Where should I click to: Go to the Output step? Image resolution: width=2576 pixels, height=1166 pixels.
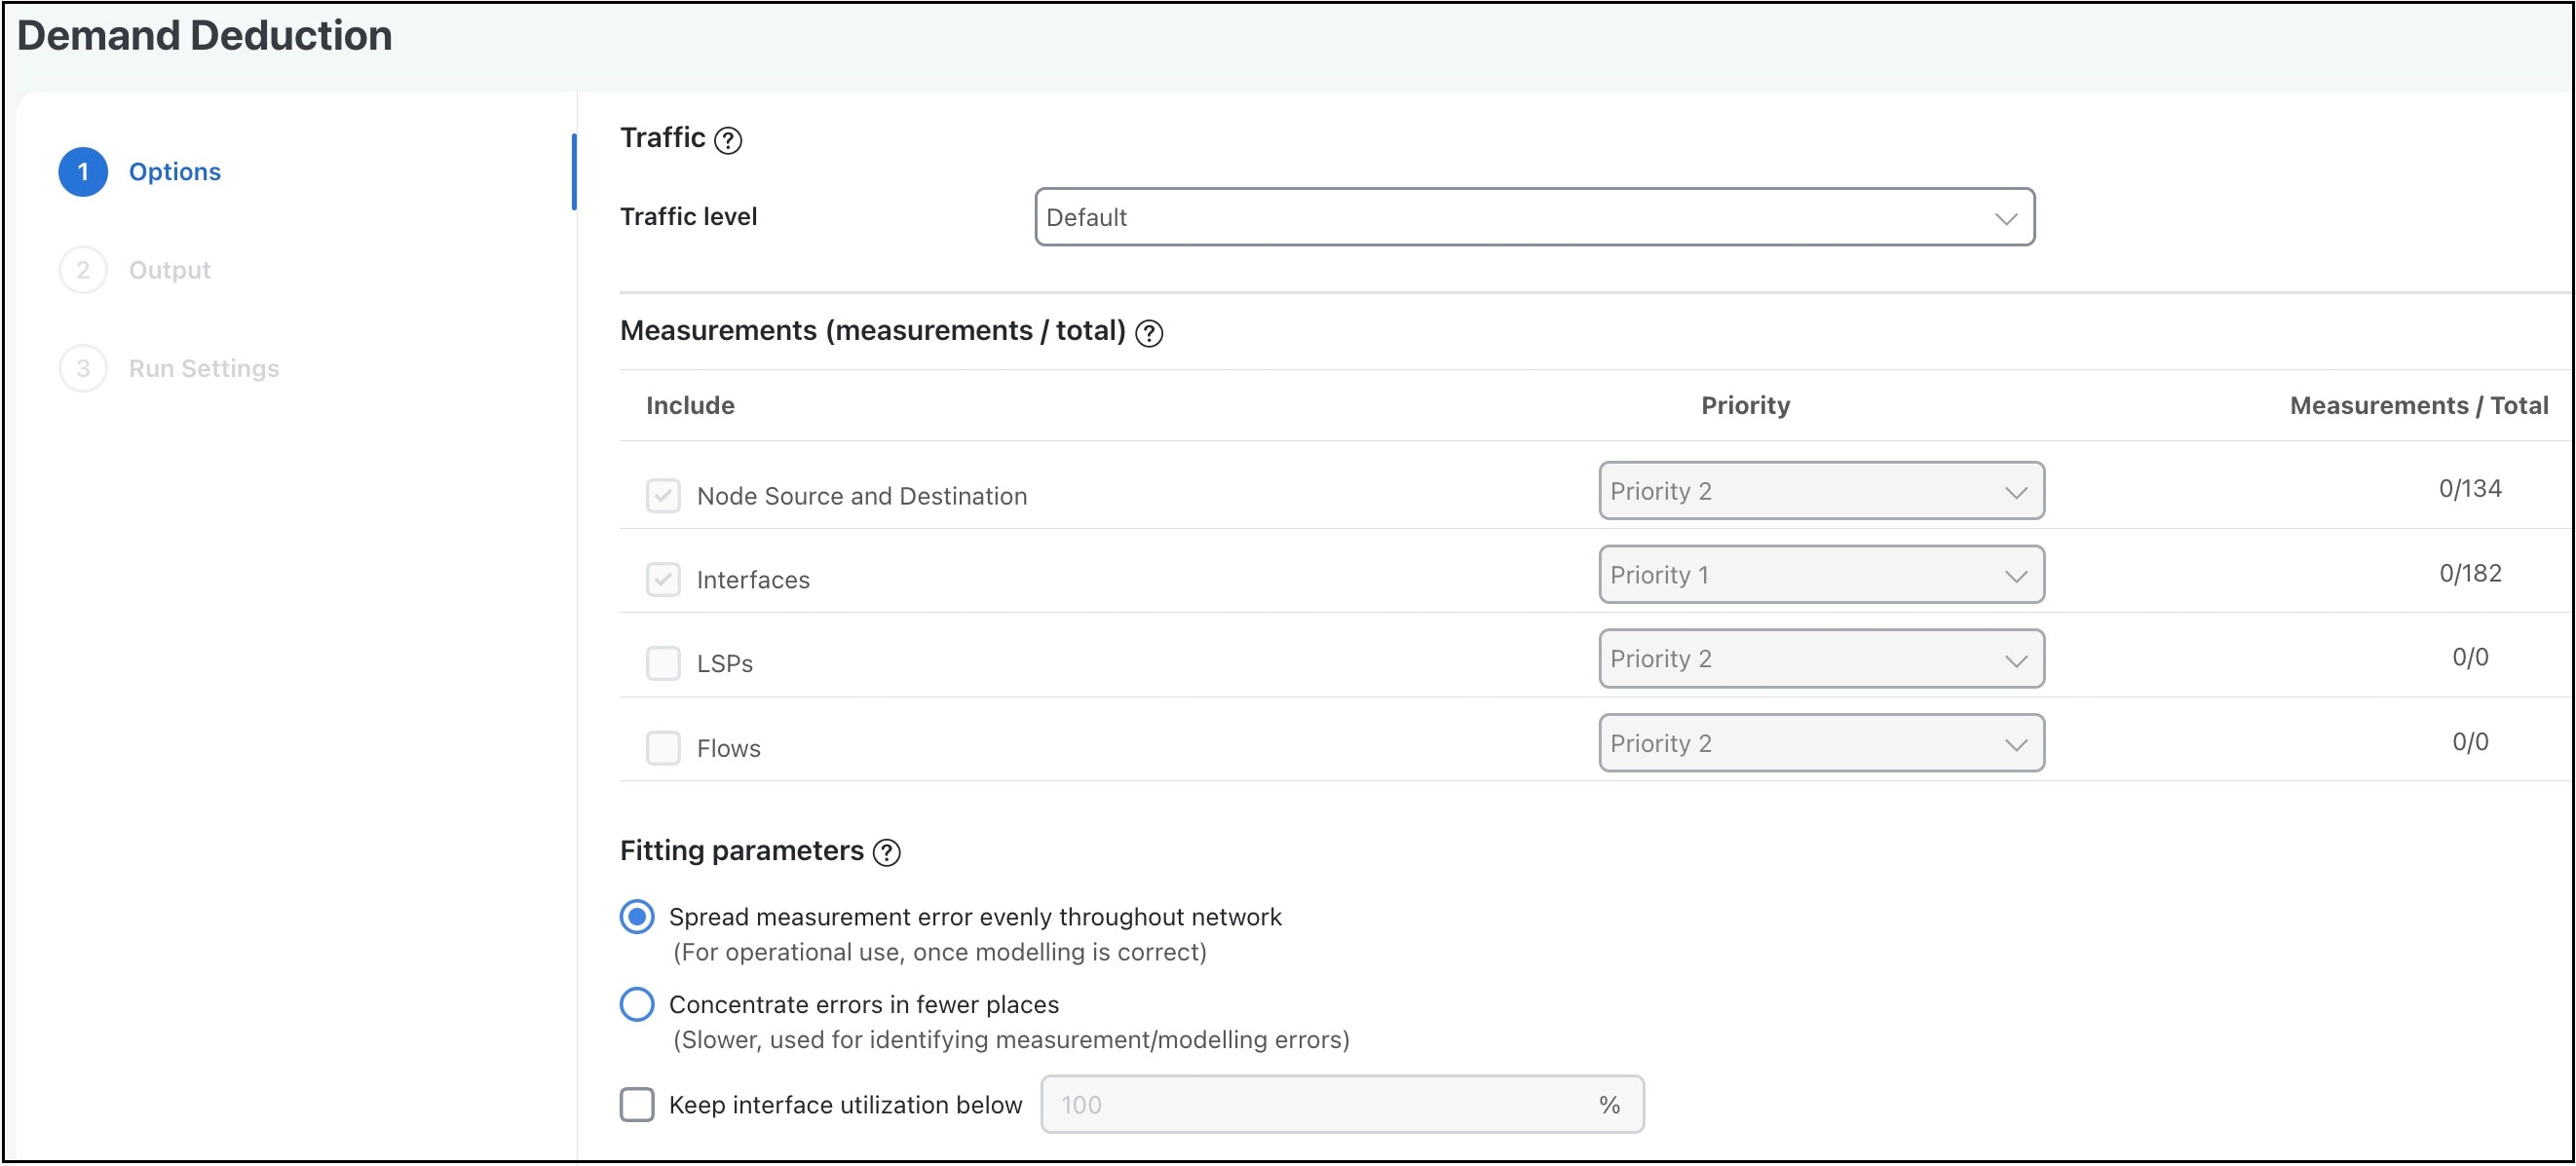tap(170, 270)
